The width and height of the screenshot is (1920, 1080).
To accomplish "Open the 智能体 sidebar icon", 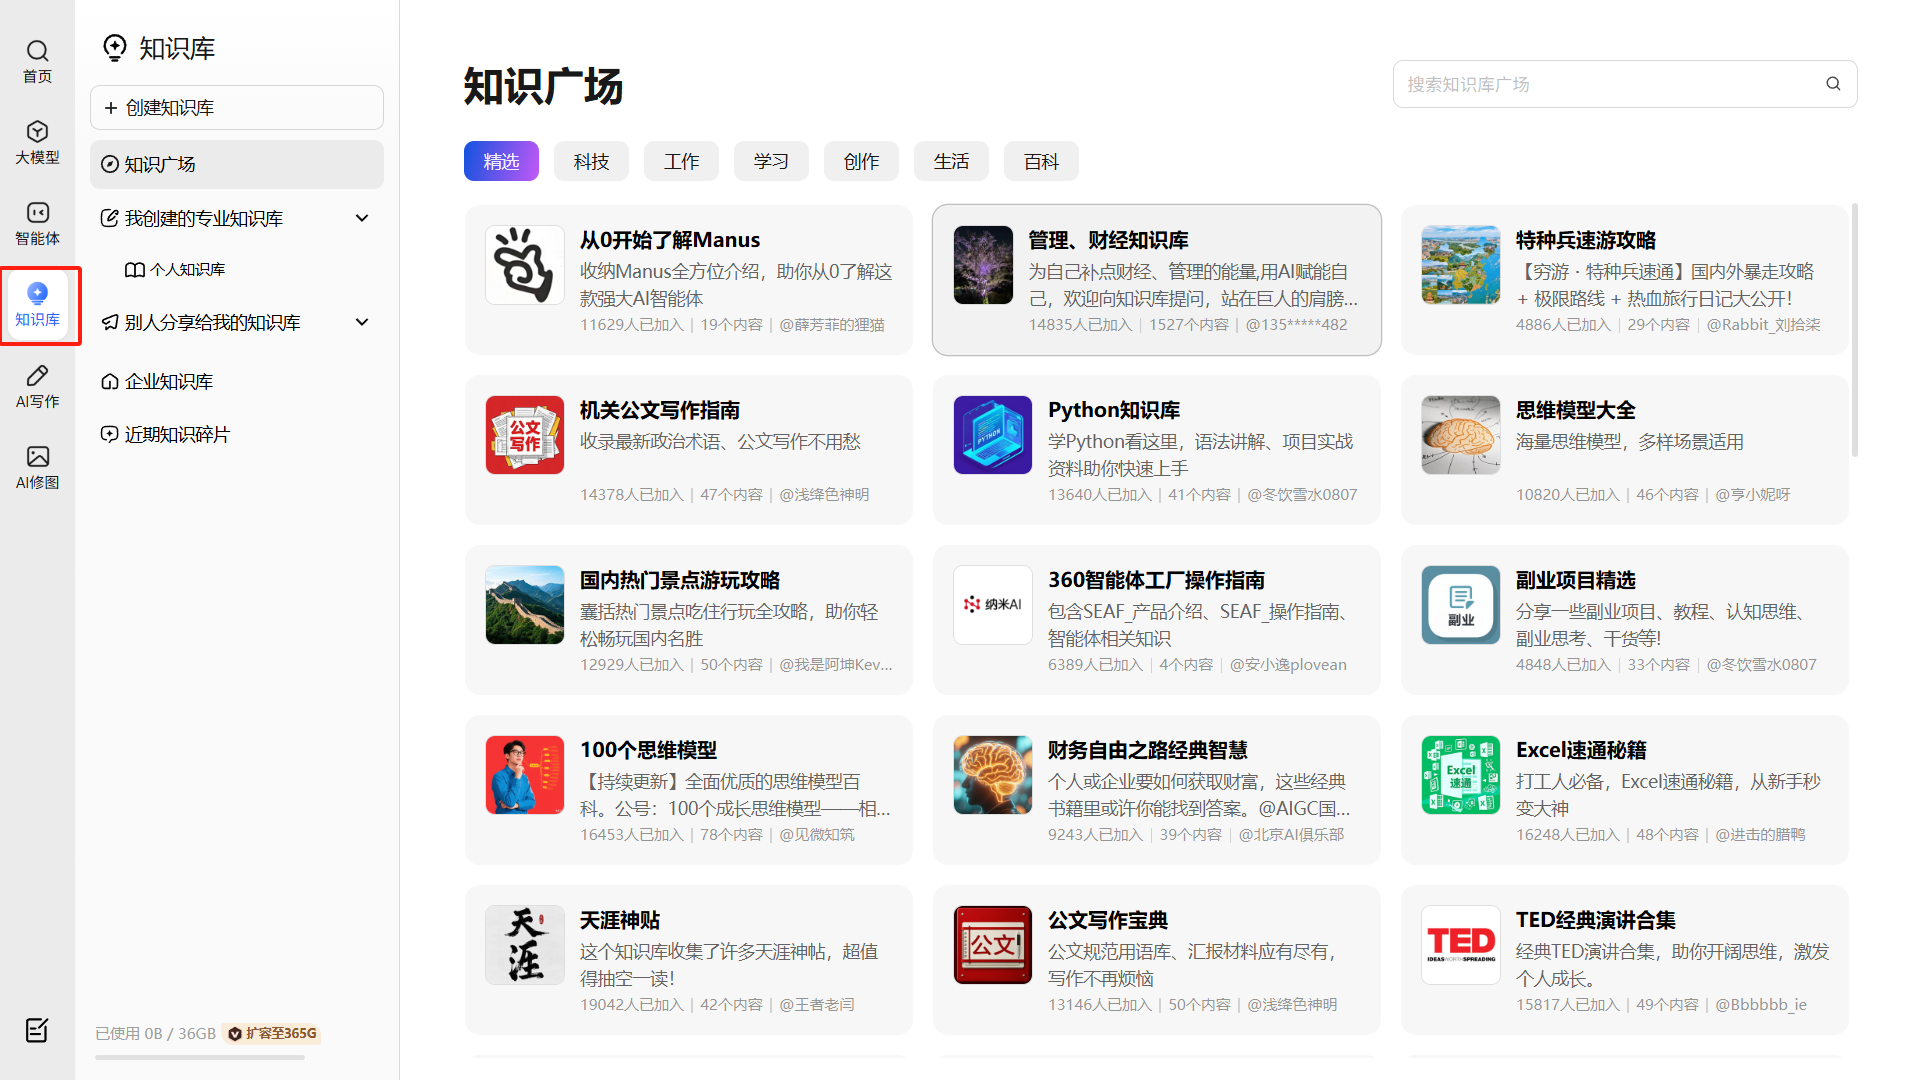I will pyautogui.click(x=37, y=213).
